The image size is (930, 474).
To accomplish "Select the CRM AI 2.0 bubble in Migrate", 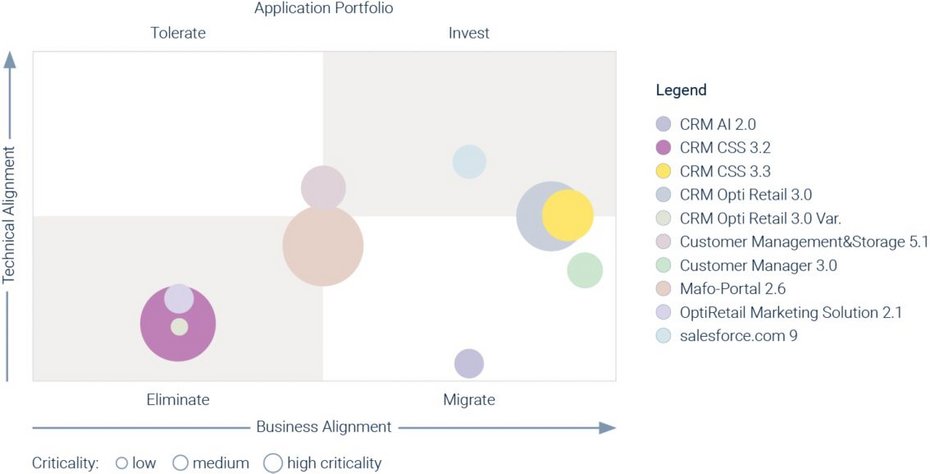I will click(x=469, y=364).
